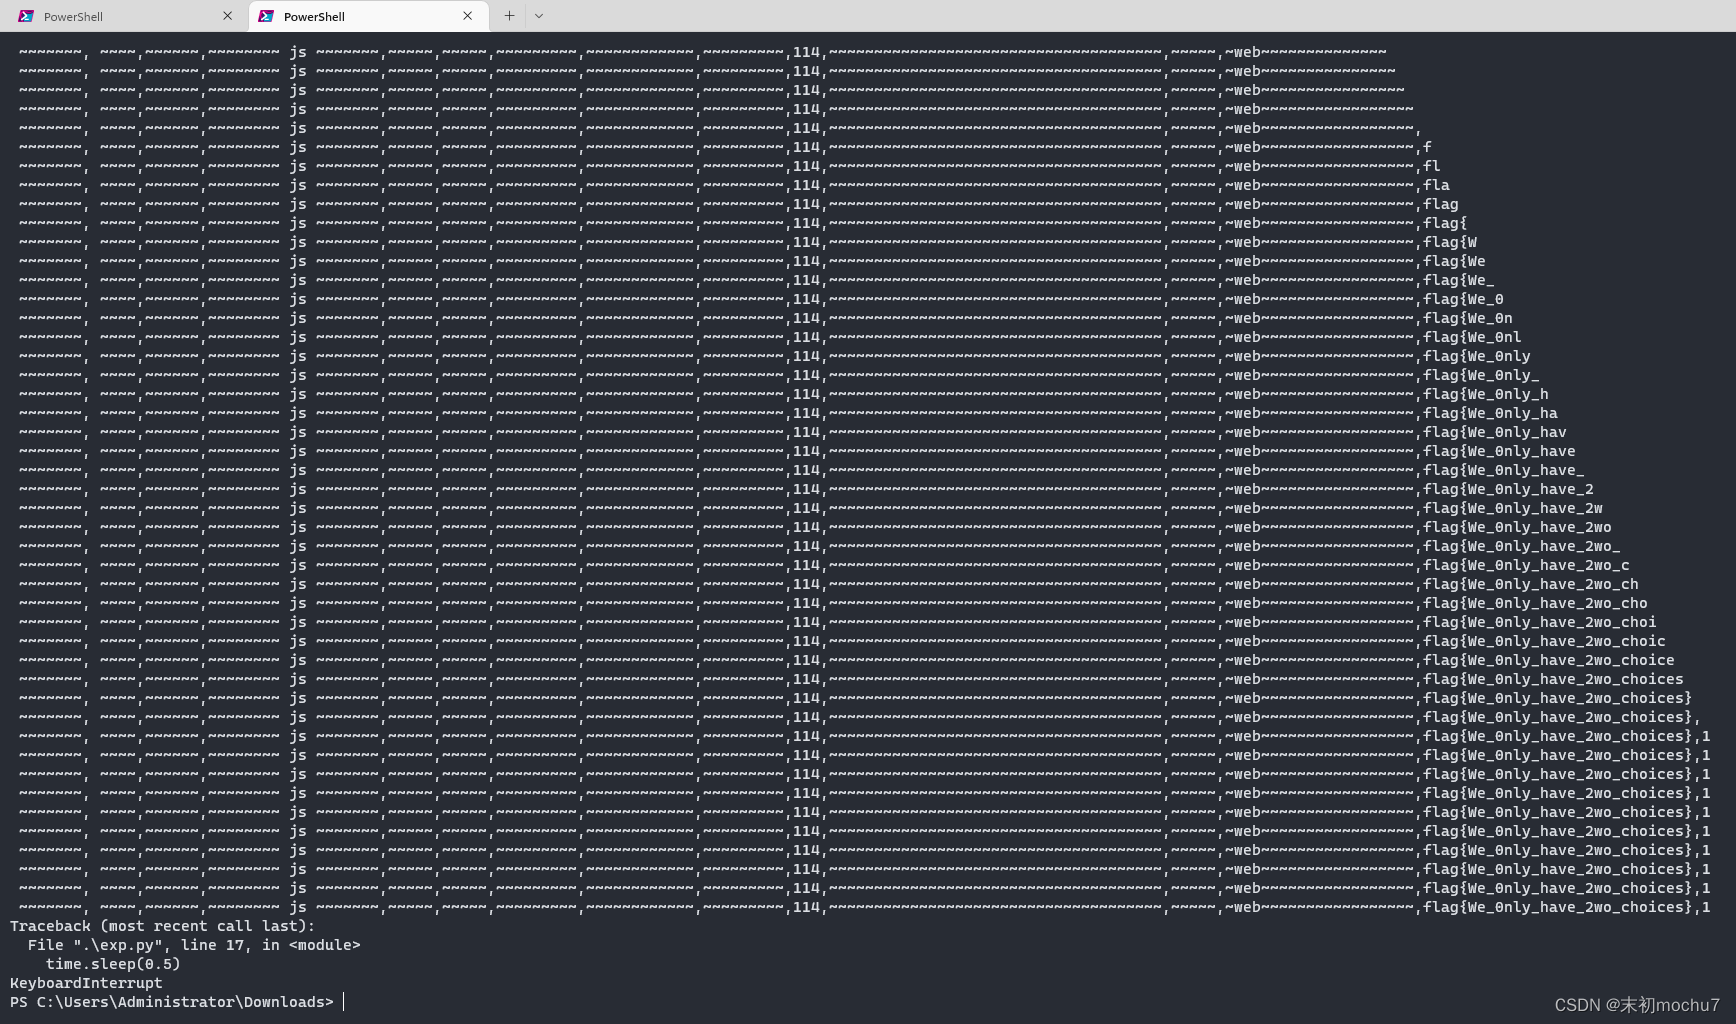Select the second PowerShell tab
This screenshot has width=1736, height=1024.
coord(368,16)
